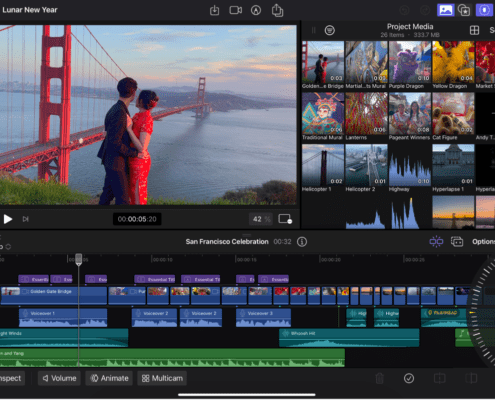Toggle timeline snapping icon
Image resolution: width=495 pixels, height=400 pixels.
(x=436, y=241)
